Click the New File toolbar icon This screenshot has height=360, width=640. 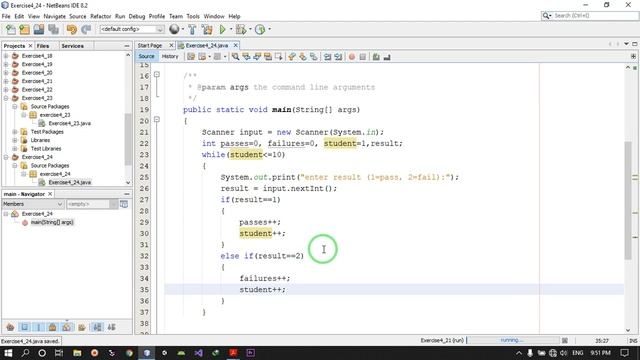tap(11, 29)
